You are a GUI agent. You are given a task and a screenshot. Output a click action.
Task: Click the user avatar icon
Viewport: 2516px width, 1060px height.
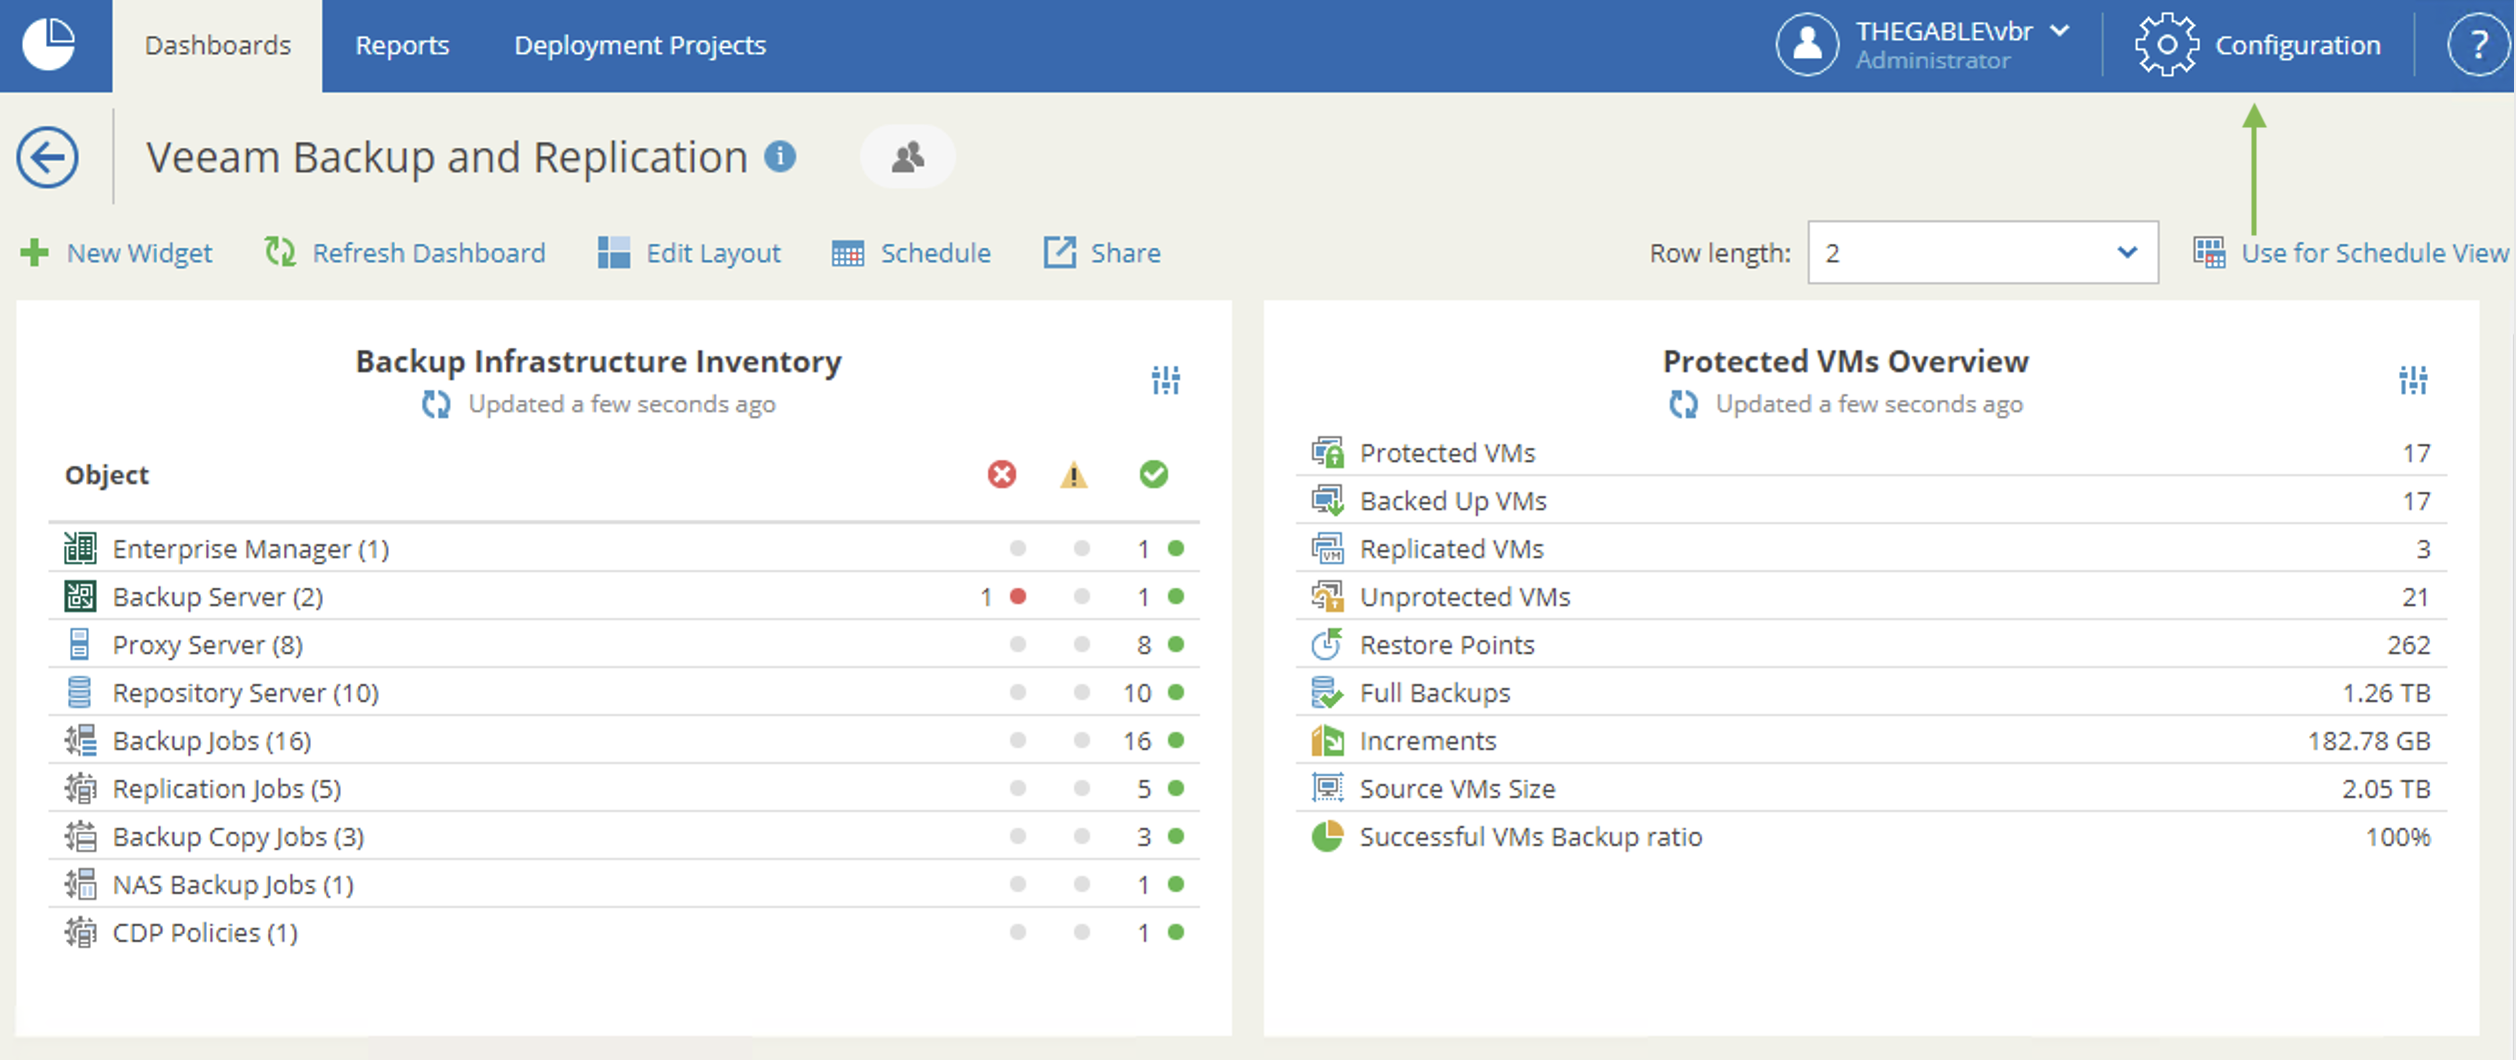click(1806, 44)
